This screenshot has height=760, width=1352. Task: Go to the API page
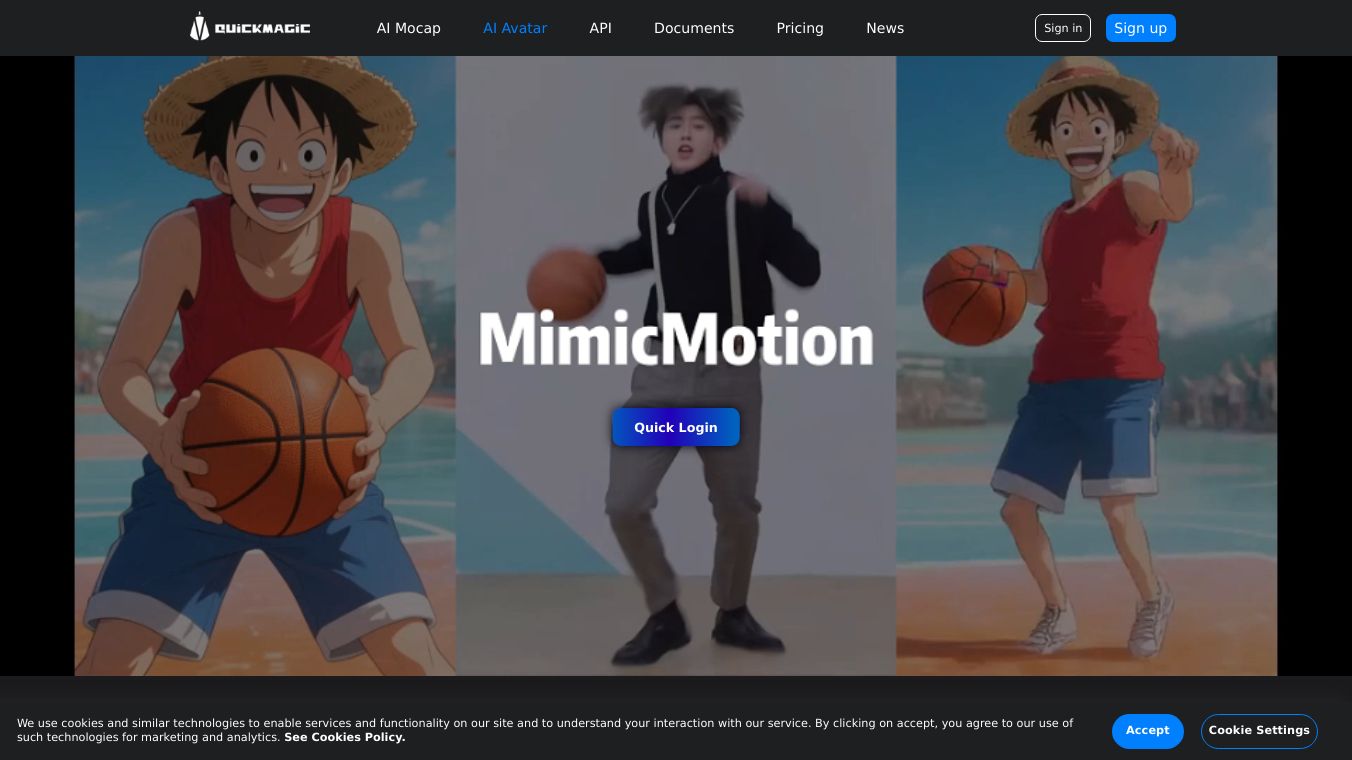tap(600, 28)
